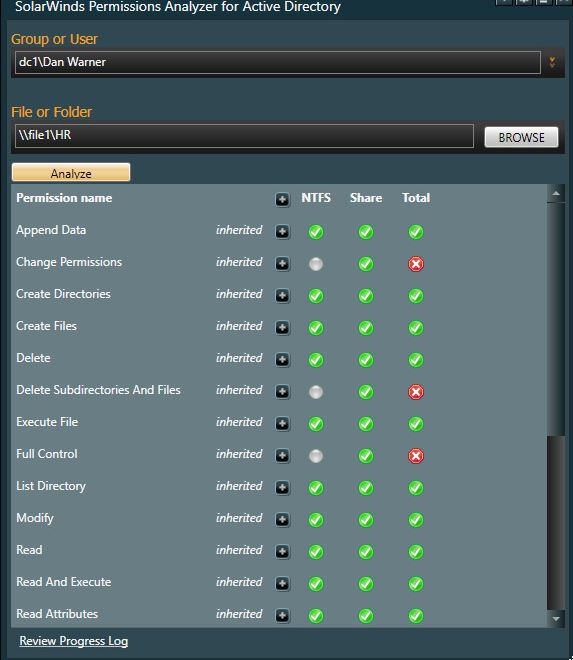Click the gray NTFS indicator for Change Permissions
This screenshot has width=573, height=660.
tap(316, 264)
